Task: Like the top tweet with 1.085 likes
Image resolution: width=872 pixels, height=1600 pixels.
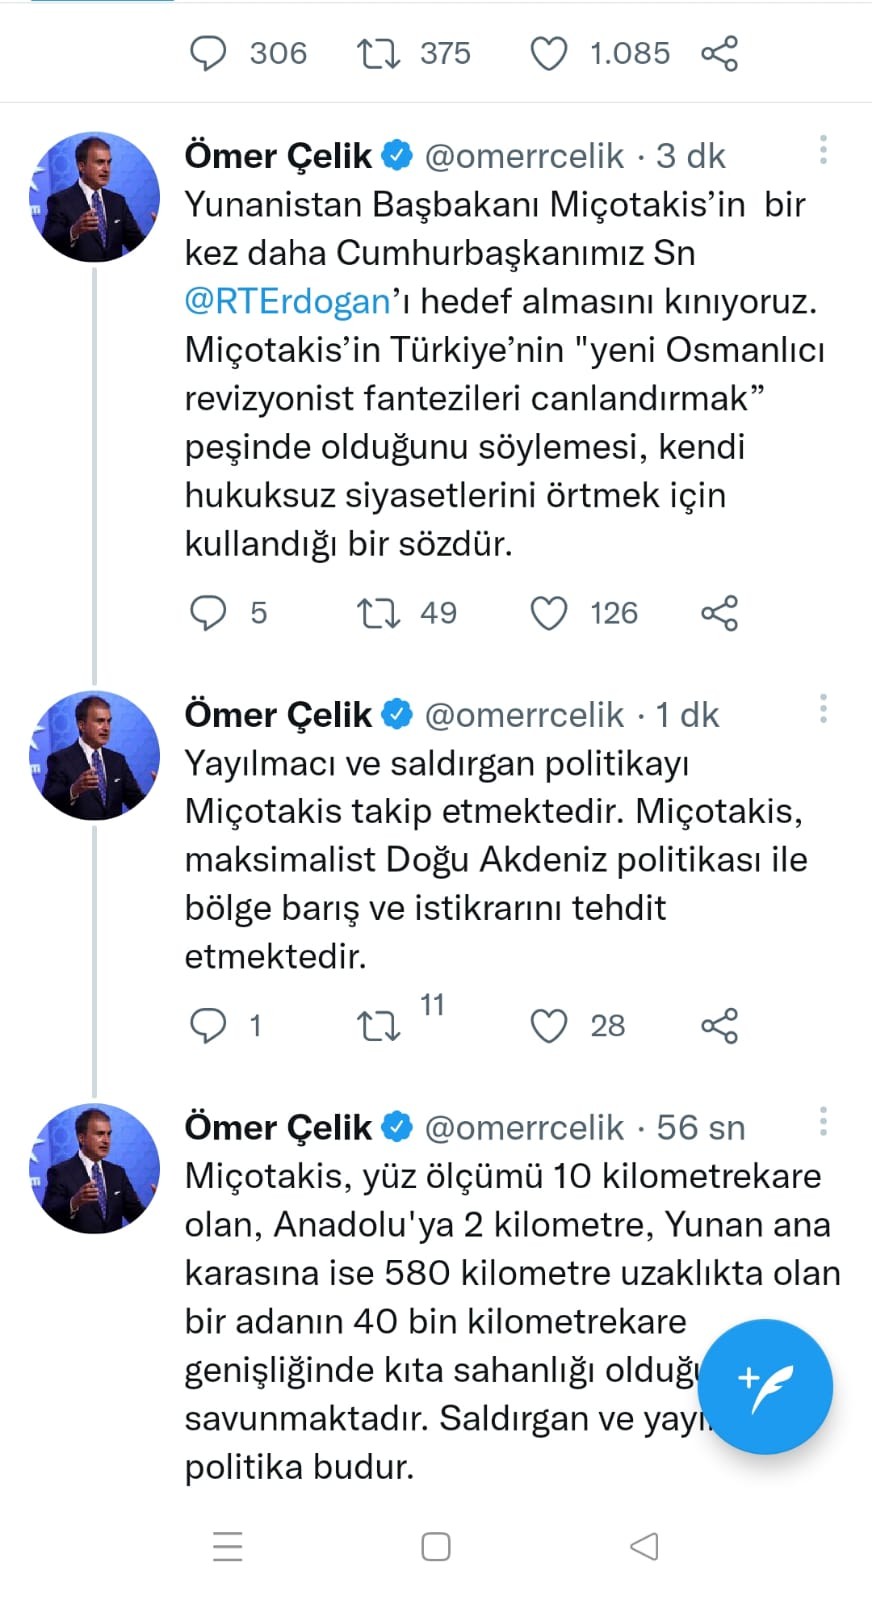Action: click(548, 53)
